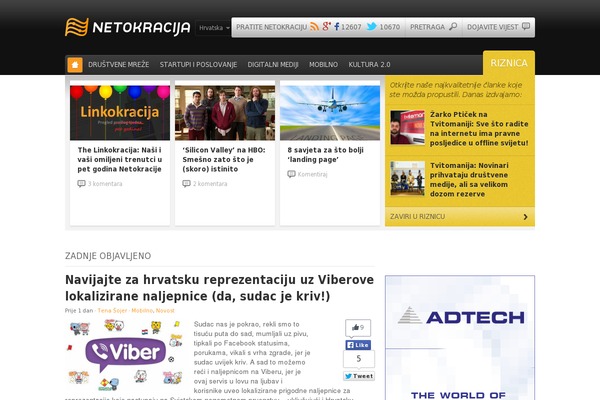Screen dimensions: 600x400
Task: Click the airplane landing thumbnail
Action: (330, 113)
